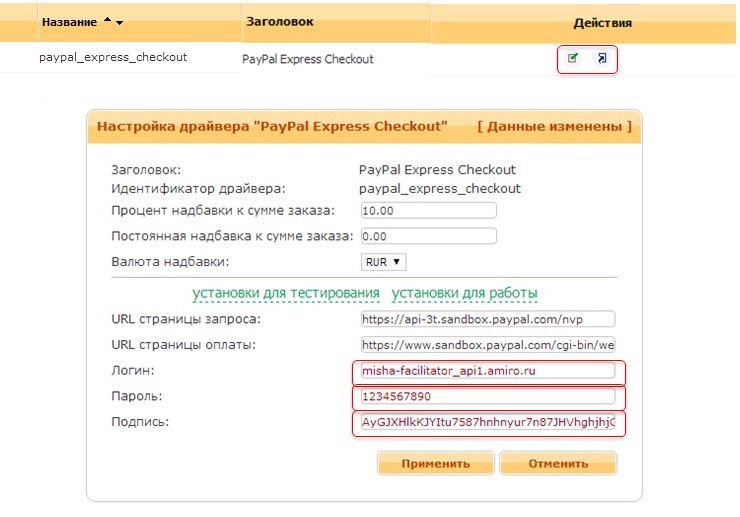
Task: Select 'установки для работы' tab link
Action: point(465,293)
